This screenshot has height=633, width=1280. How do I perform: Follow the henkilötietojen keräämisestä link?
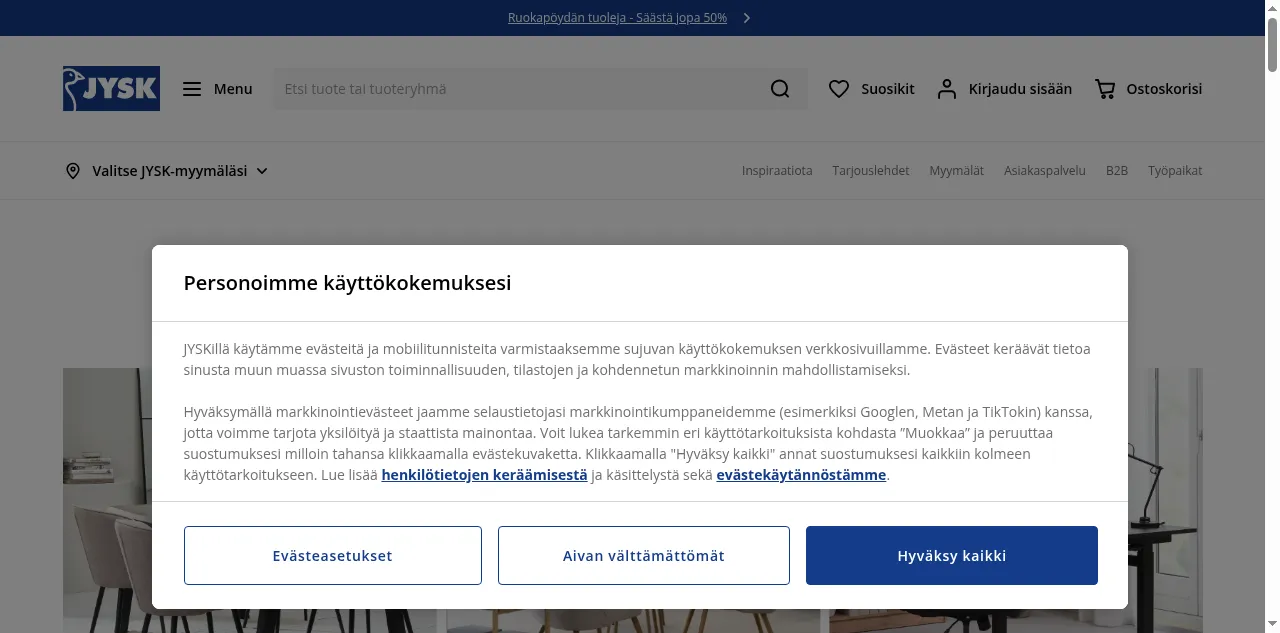[x=484, y=475]
